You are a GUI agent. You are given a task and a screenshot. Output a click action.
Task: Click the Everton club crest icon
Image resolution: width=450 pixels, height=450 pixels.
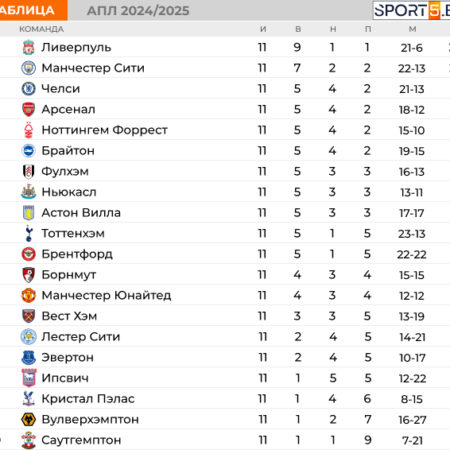pyautogui.click(x=29, y=357)
